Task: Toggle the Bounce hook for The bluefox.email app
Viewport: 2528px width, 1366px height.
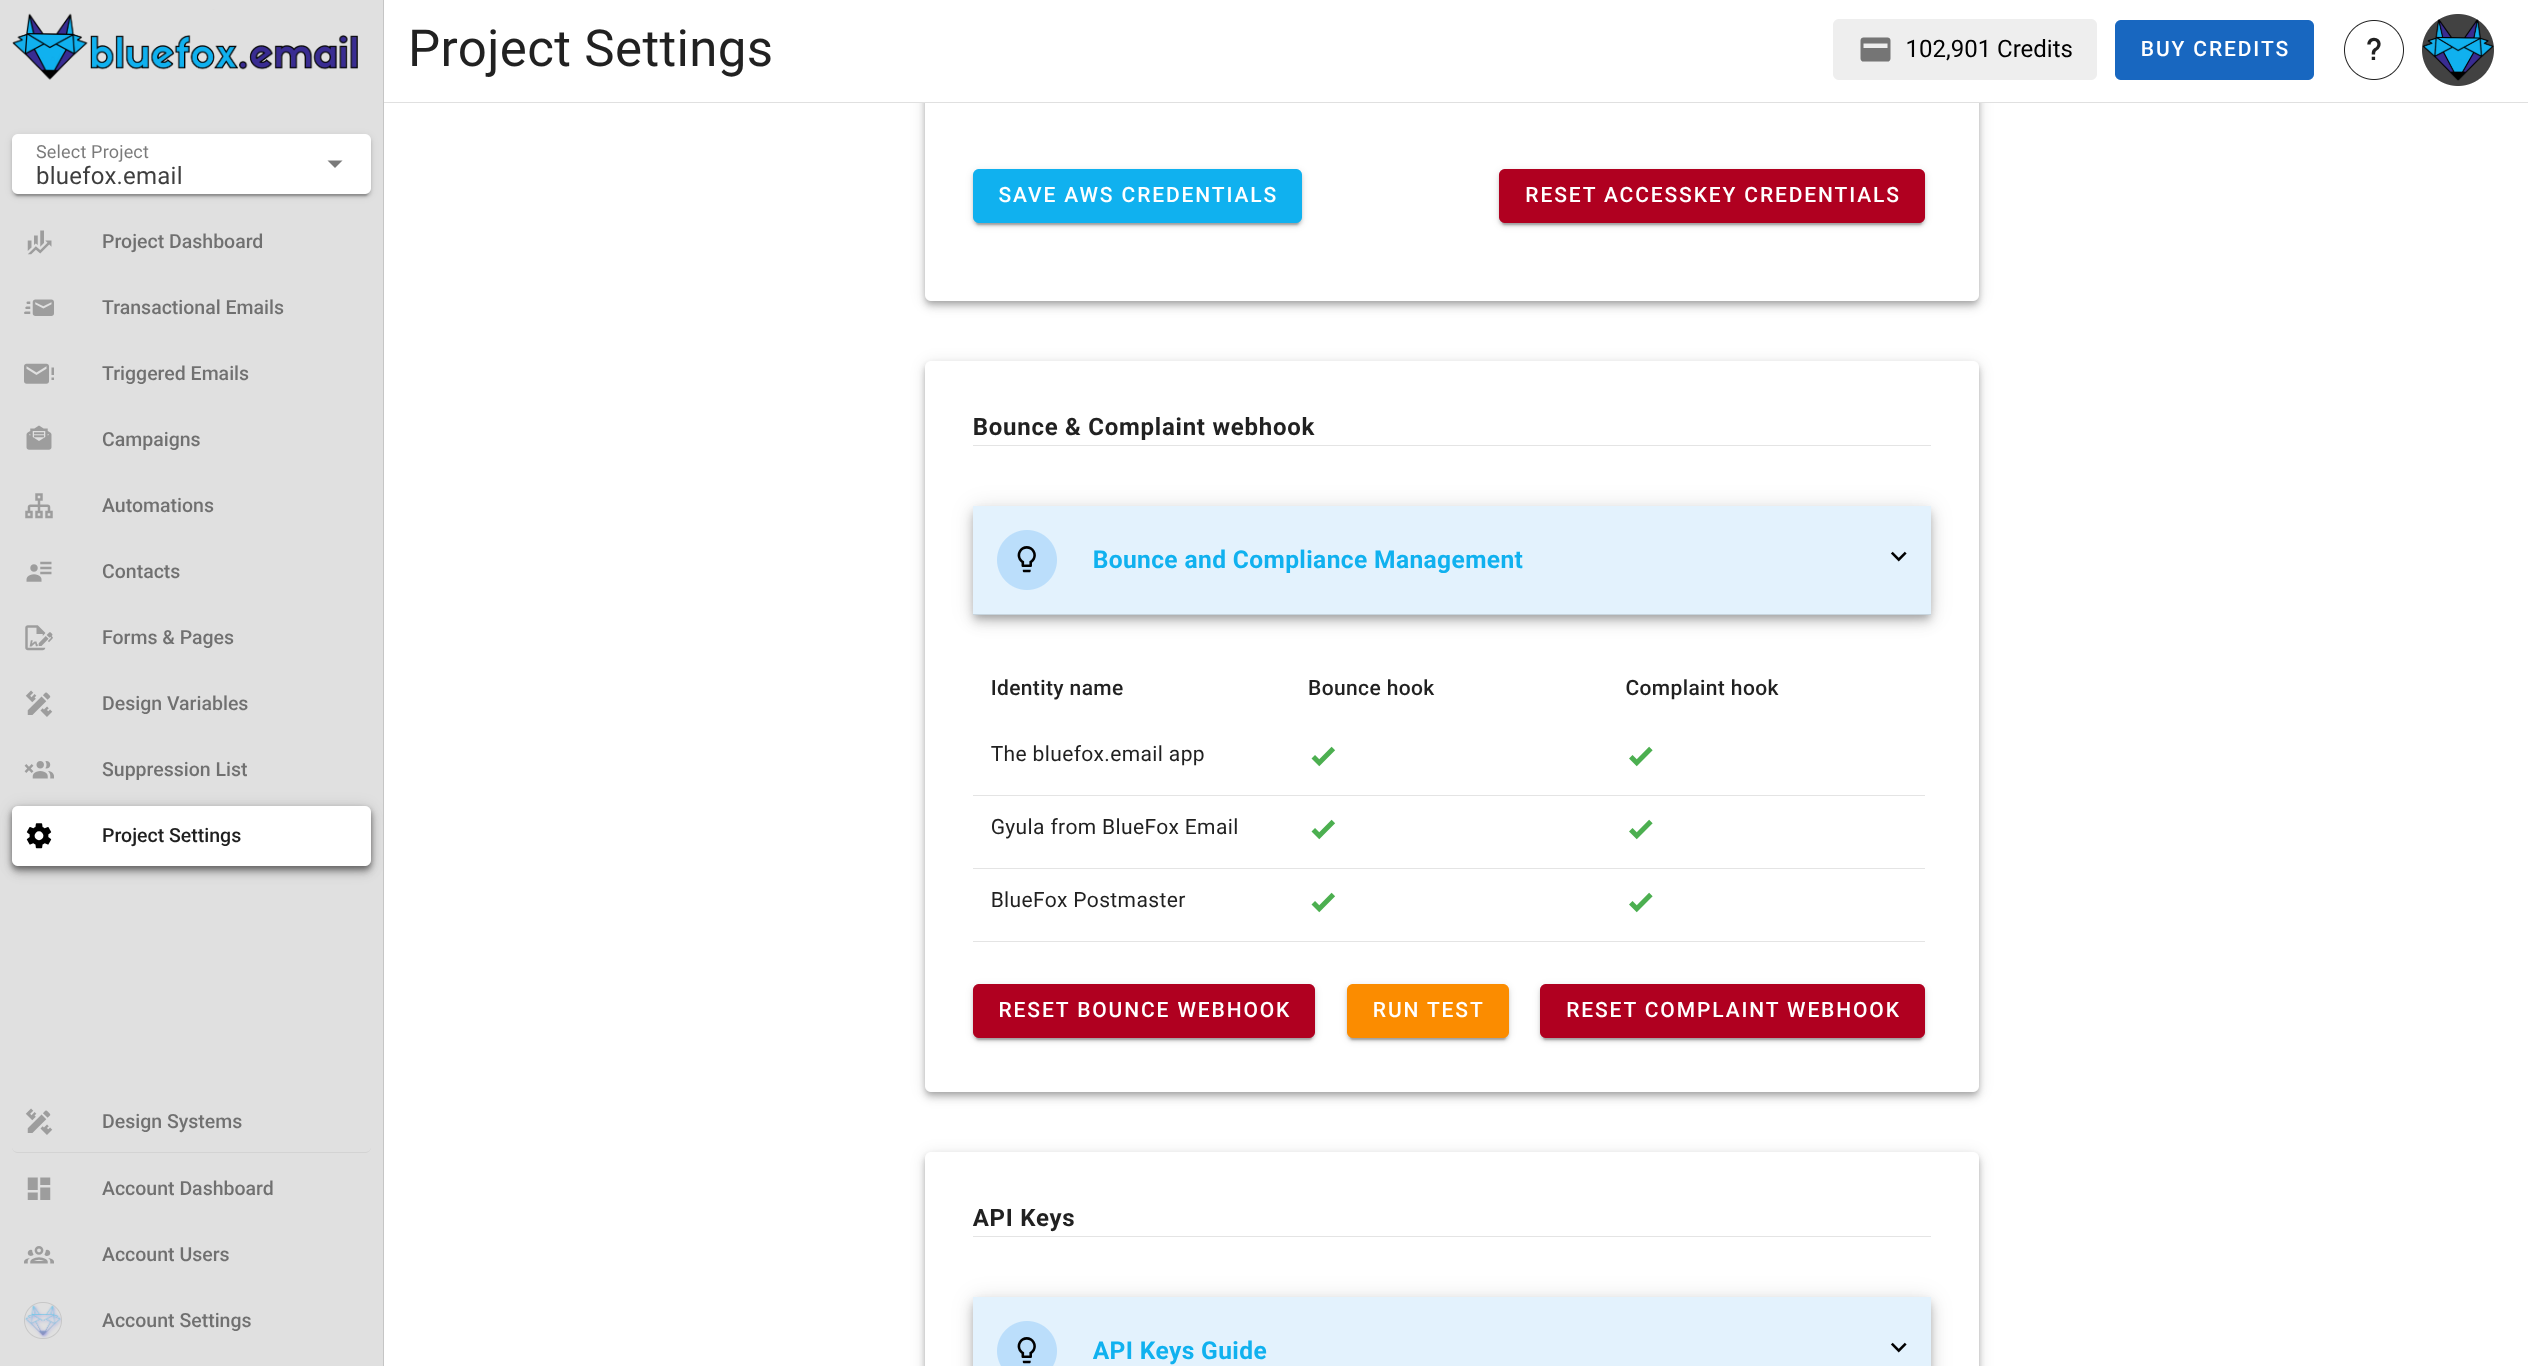Action: pyautogui.click(x=1322, y=755)
